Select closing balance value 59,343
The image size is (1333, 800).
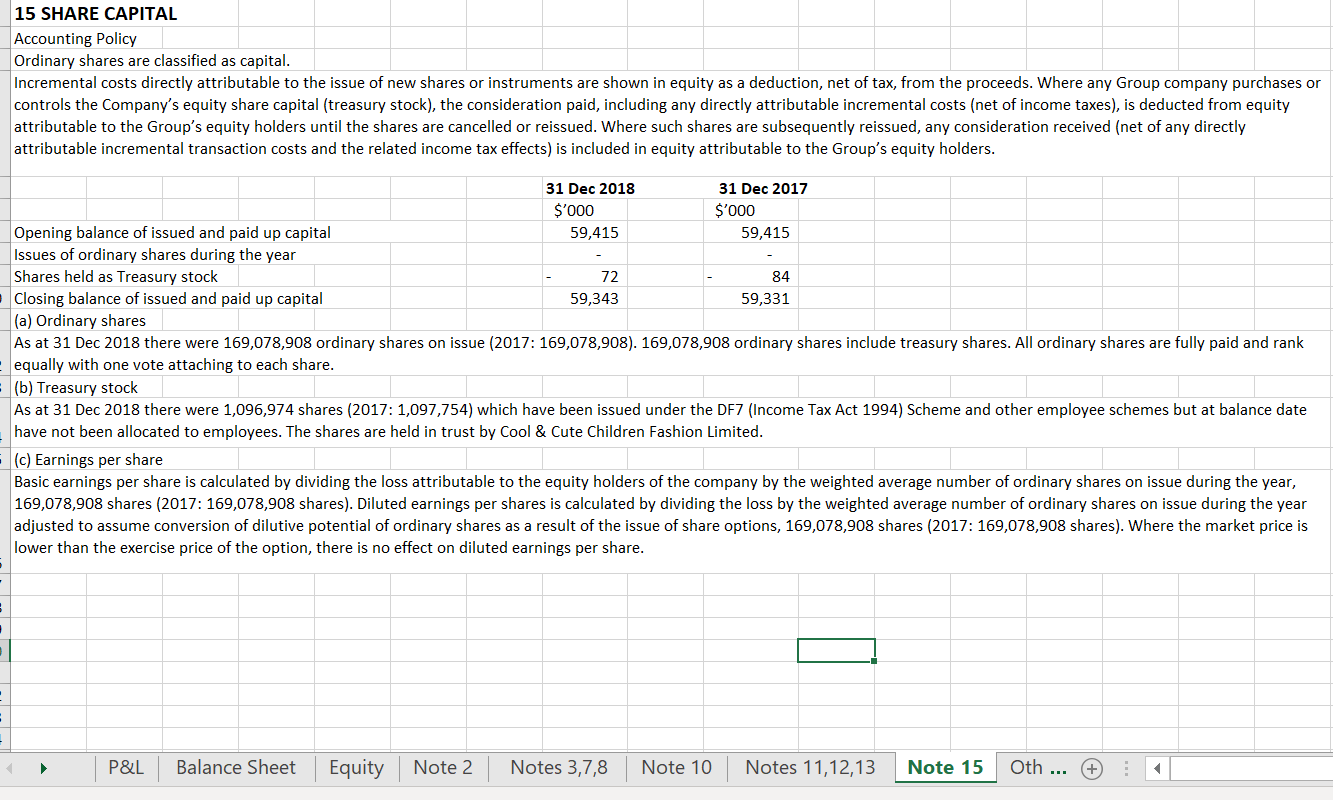coord(594,298)
